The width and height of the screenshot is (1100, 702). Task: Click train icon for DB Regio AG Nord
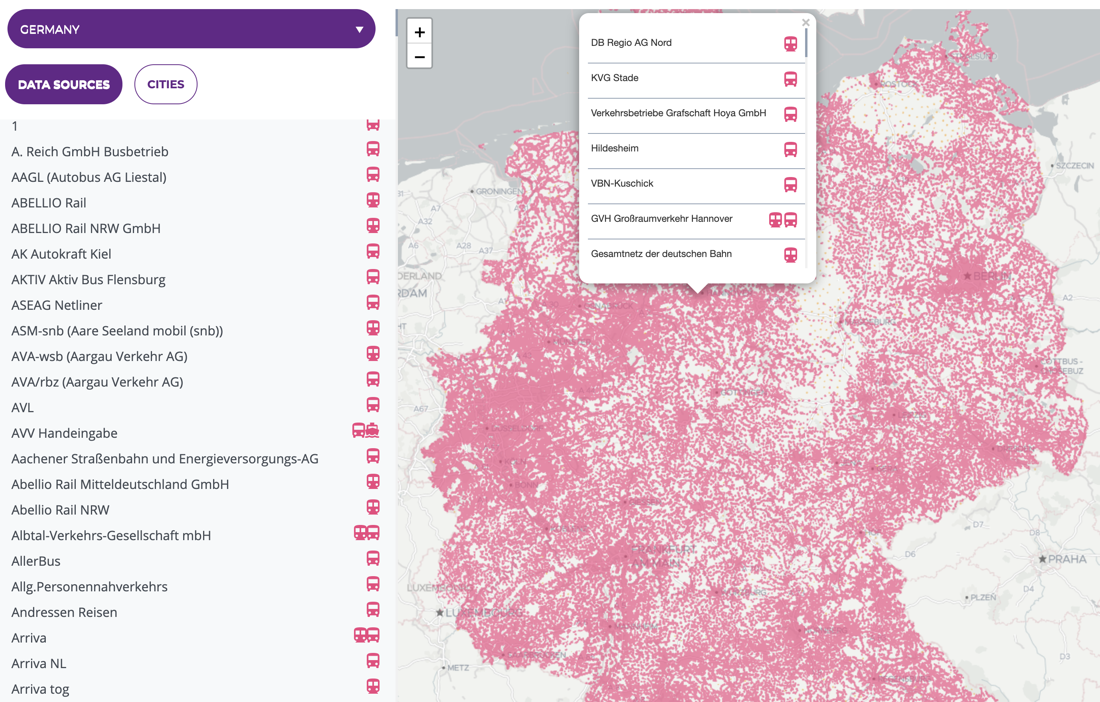[791, 43]
